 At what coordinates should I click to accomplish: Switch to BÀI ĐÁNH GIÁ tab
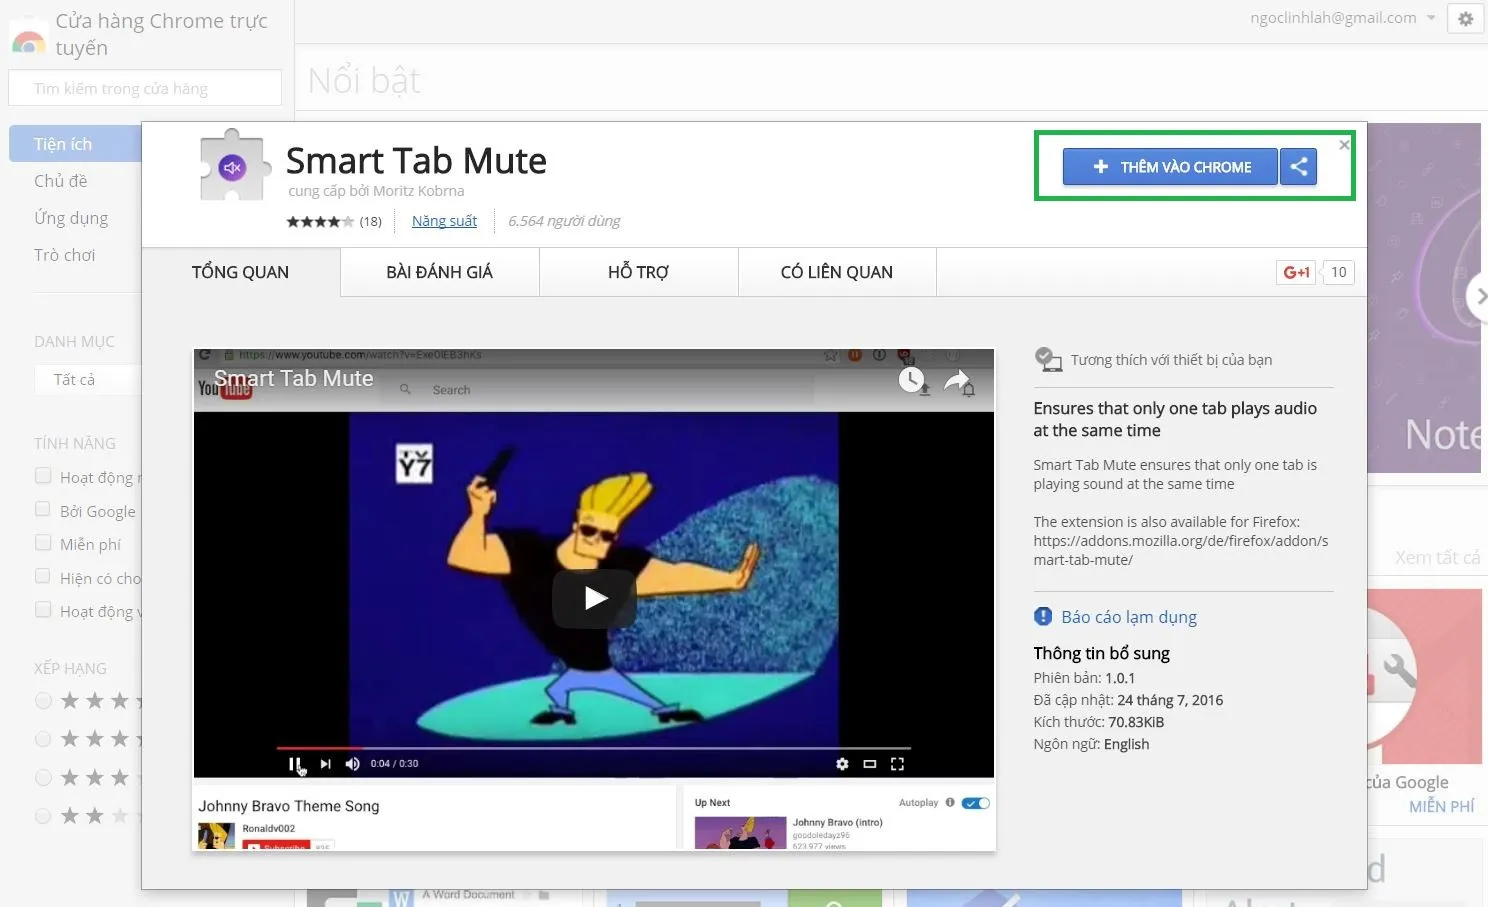439,272
